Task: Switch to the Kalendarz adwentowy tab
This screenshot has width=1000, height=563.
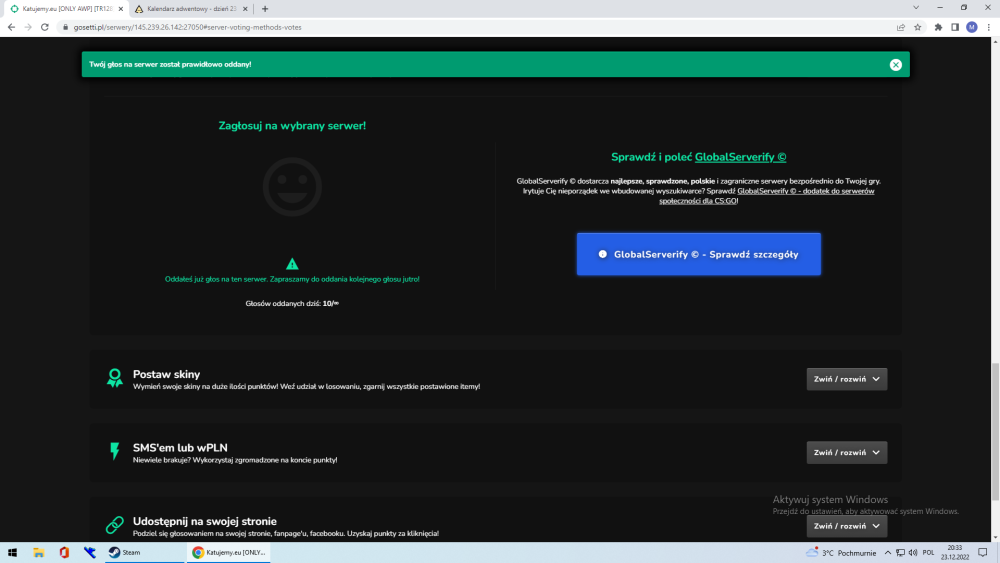Action: (x=190, y=9)
